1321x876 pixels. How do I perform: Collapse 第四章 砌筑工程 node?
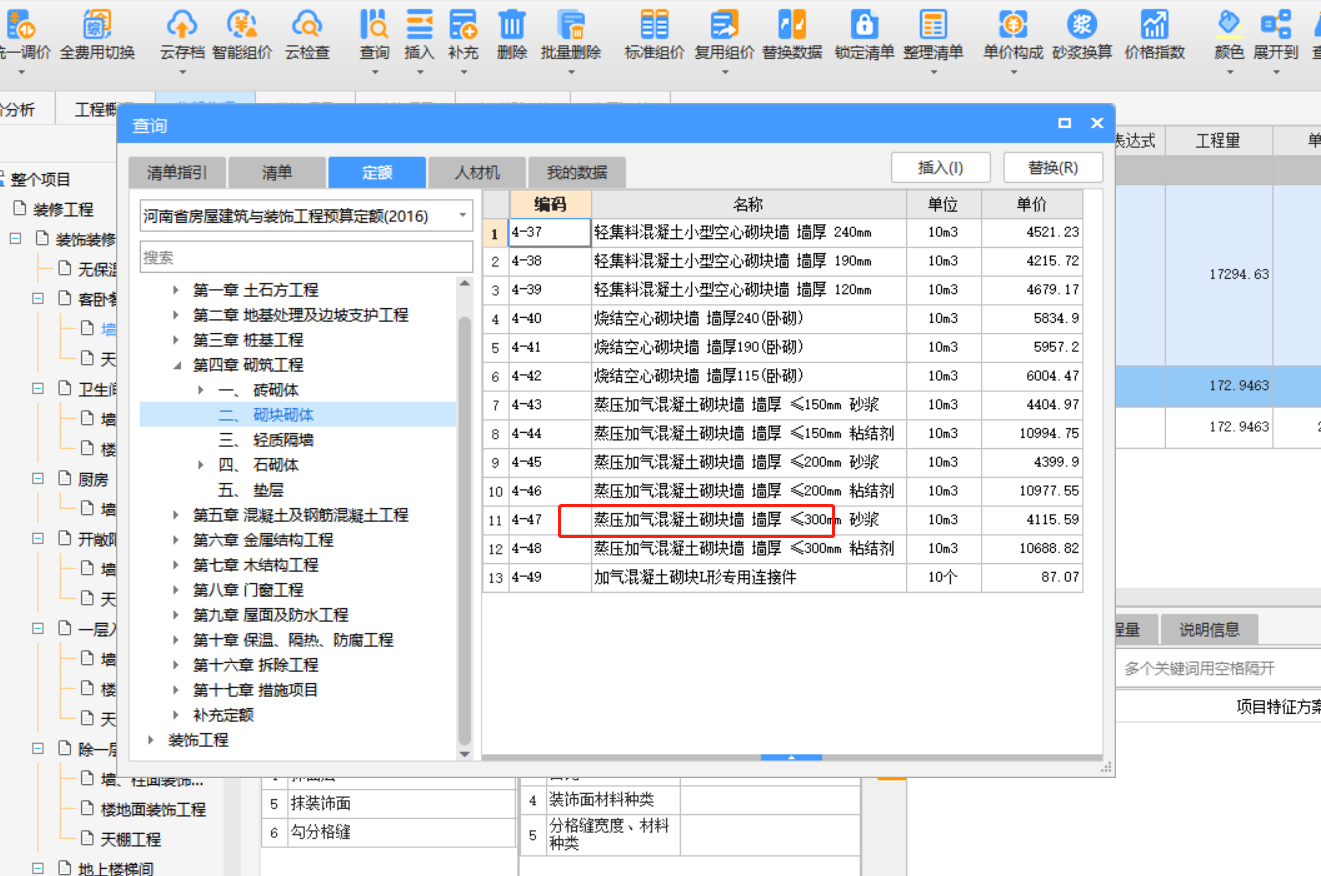(176, 365)
